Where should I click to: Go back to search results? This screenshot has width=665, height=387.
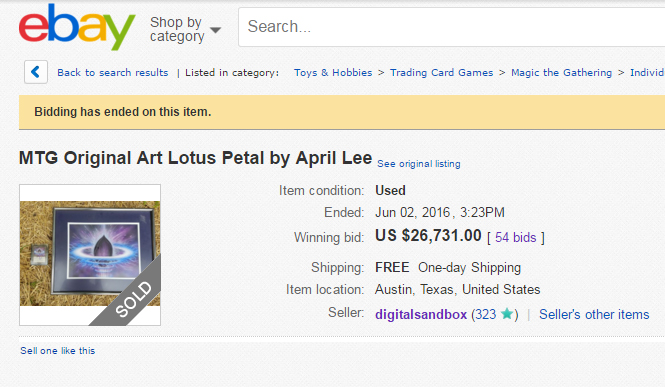(112, 72)
